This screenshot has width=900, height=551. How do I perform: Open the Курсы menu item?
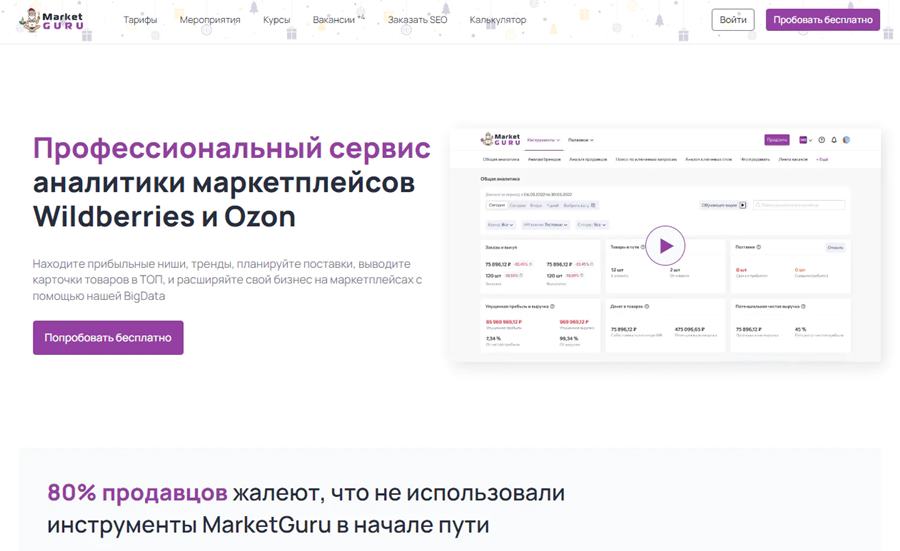click(277, 20)
